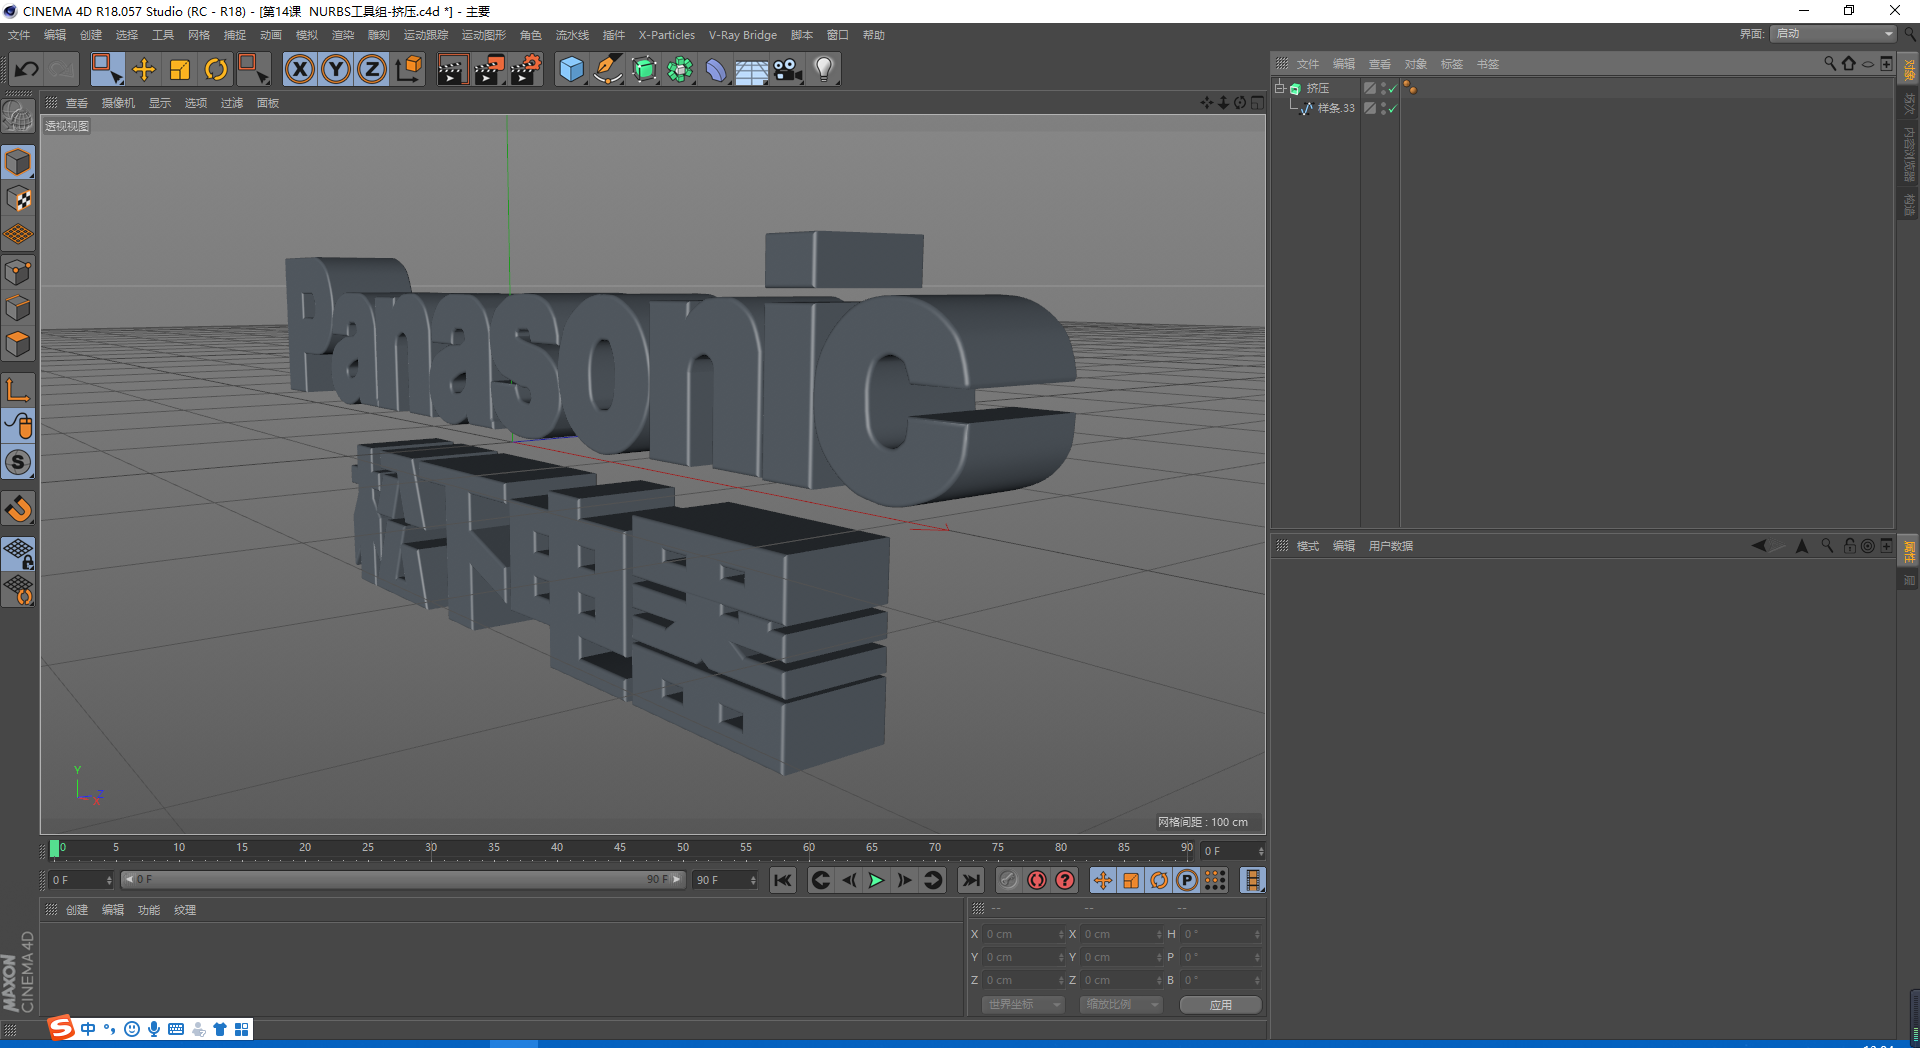The image size is (1920, 1048).
Task: Toggle the coordinate system cube icon
Action: click(409, 69)
